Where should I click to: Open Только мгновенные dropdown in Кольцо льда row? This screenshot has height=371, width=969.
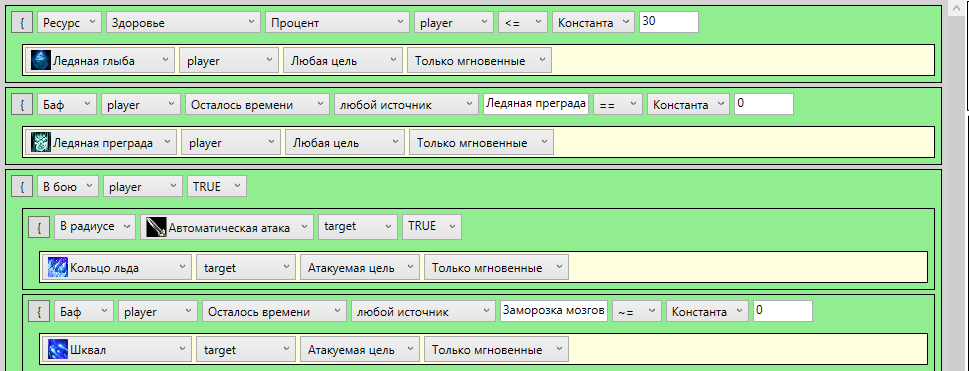pos(496,268)
